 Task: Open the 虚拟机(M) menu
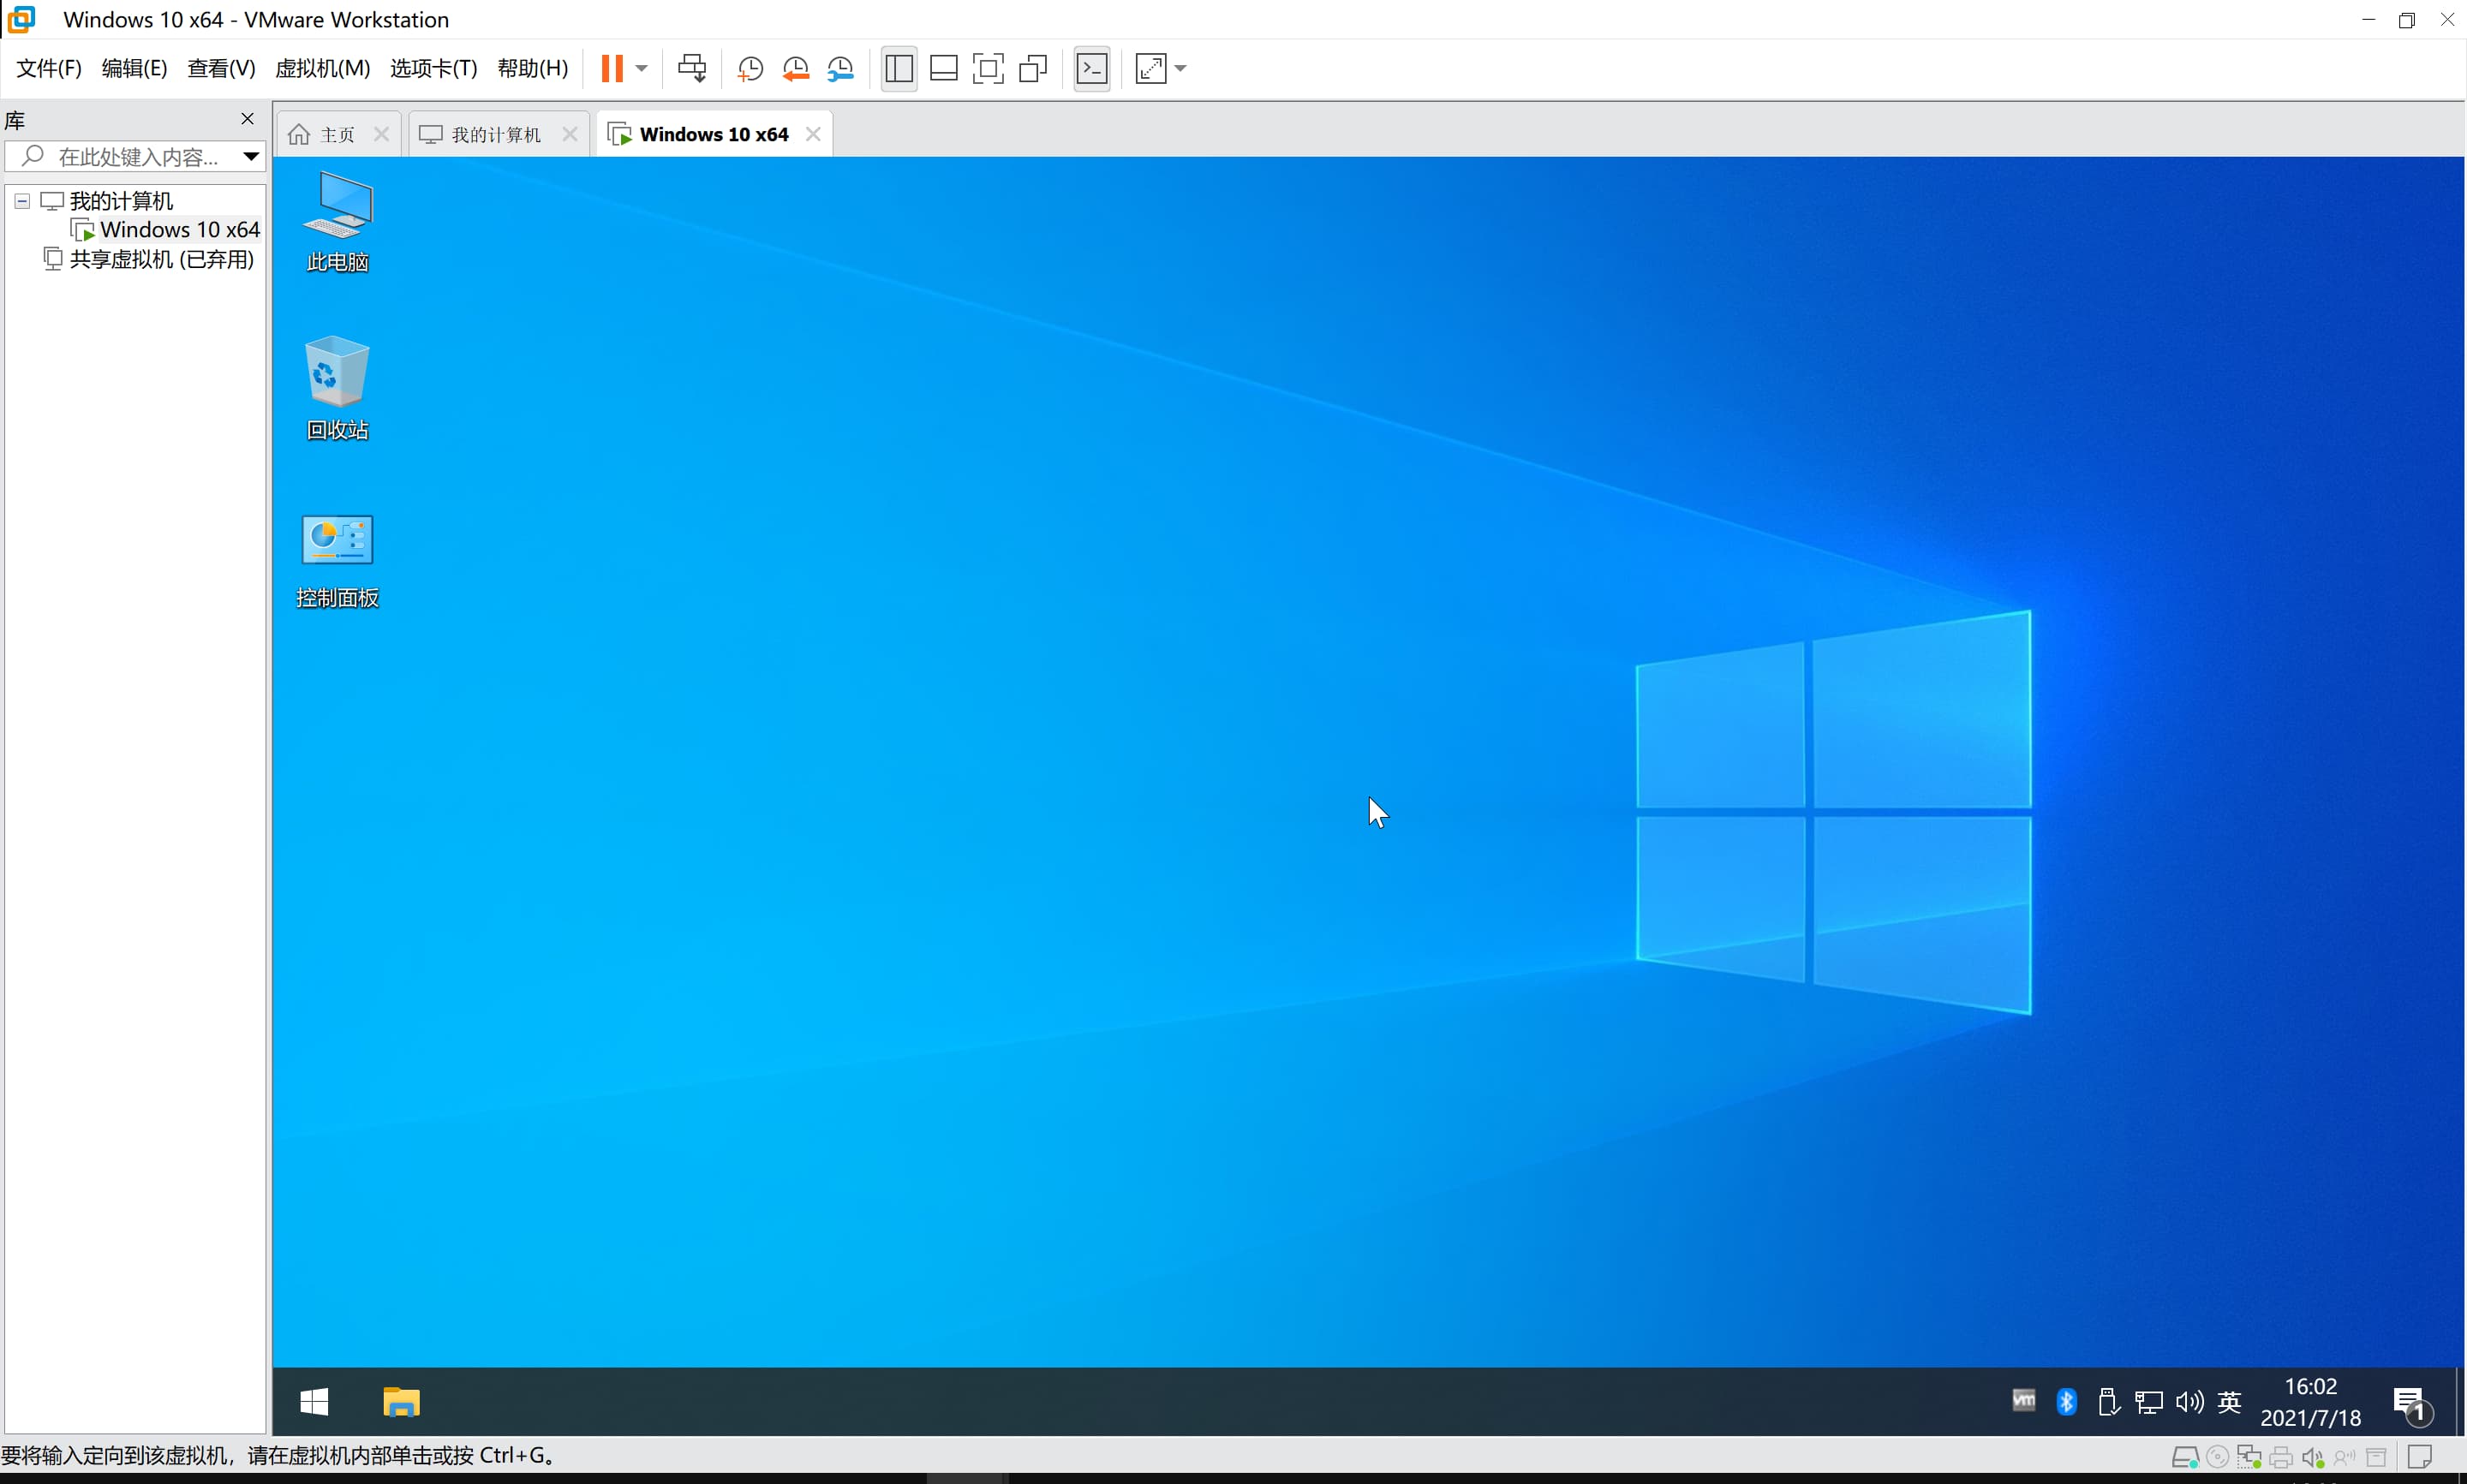322,68
